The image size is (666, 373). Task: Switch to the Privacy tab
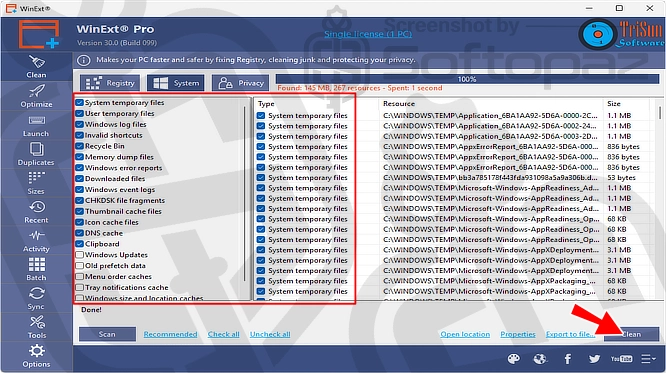coord(241,83)
